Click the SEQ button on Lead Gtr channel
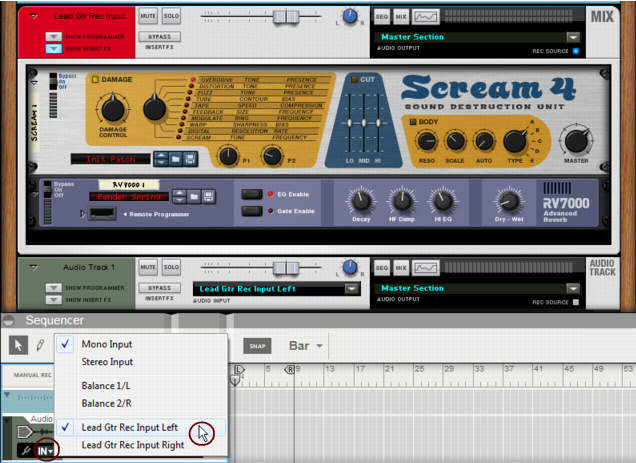The image size is (636, 463). [x=381, y=17]
